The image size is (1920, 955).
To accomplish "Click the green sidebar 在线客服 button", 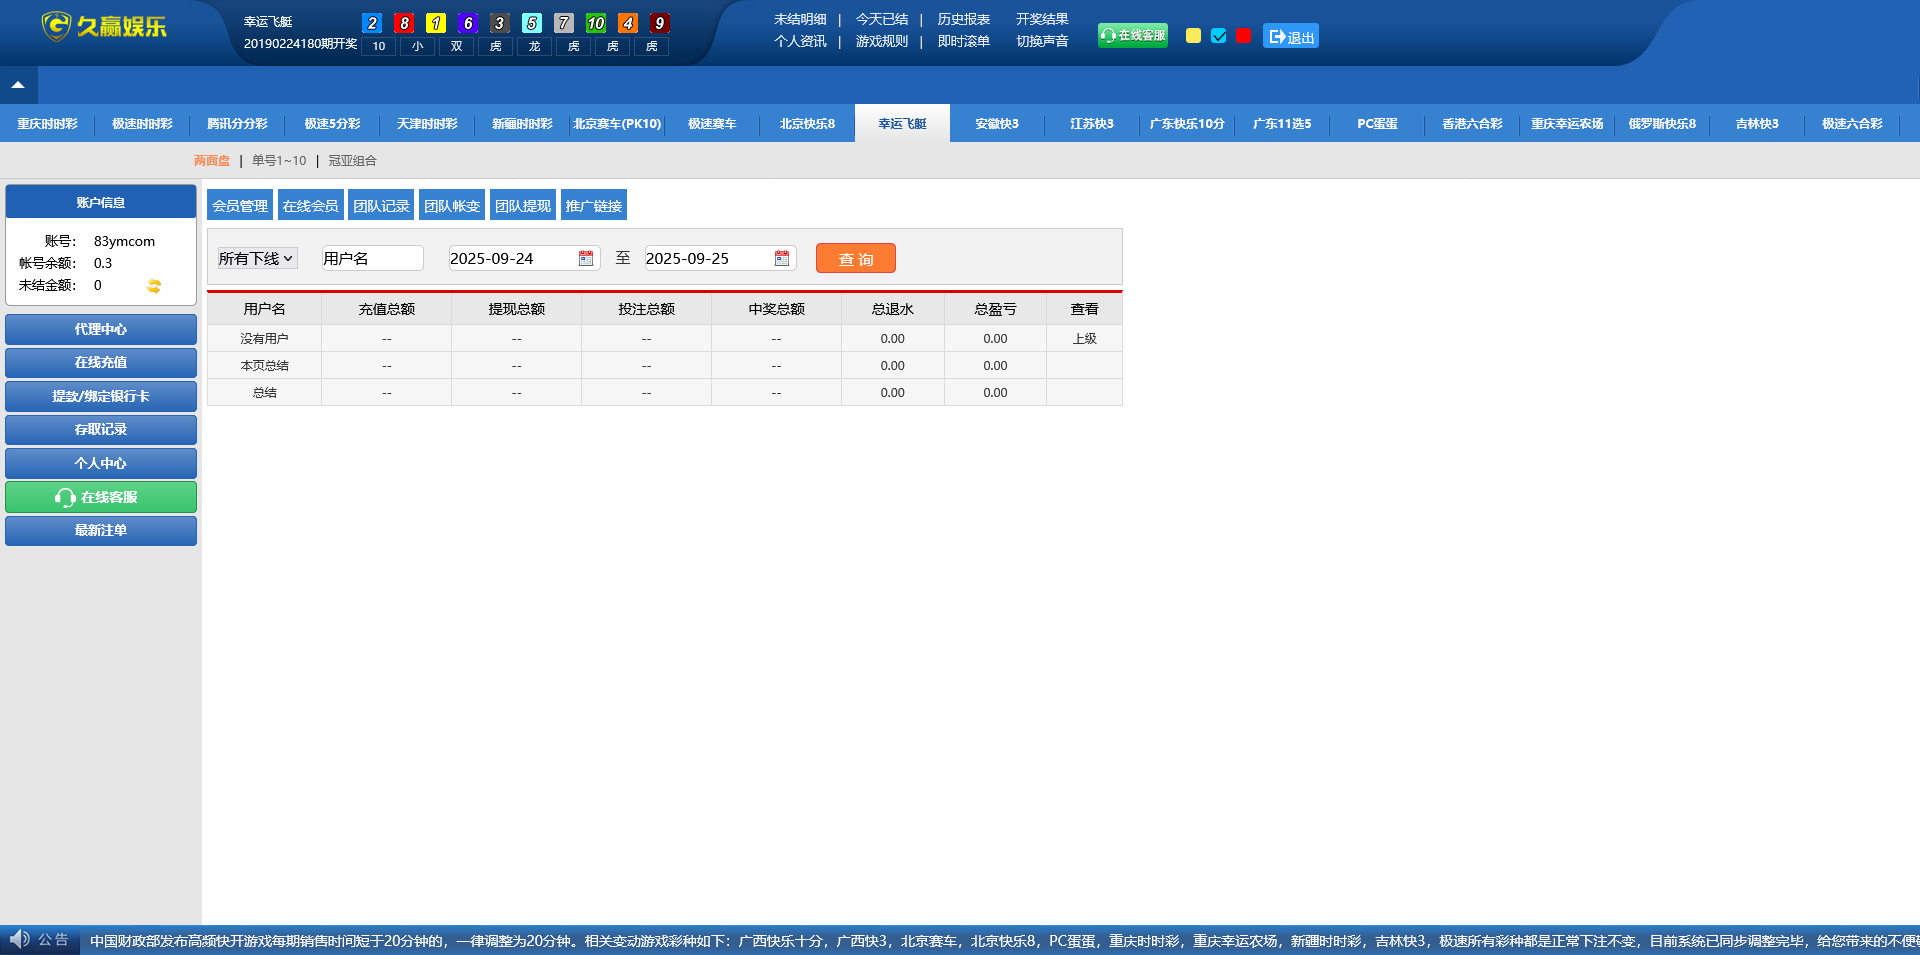I will click(101, 497).
